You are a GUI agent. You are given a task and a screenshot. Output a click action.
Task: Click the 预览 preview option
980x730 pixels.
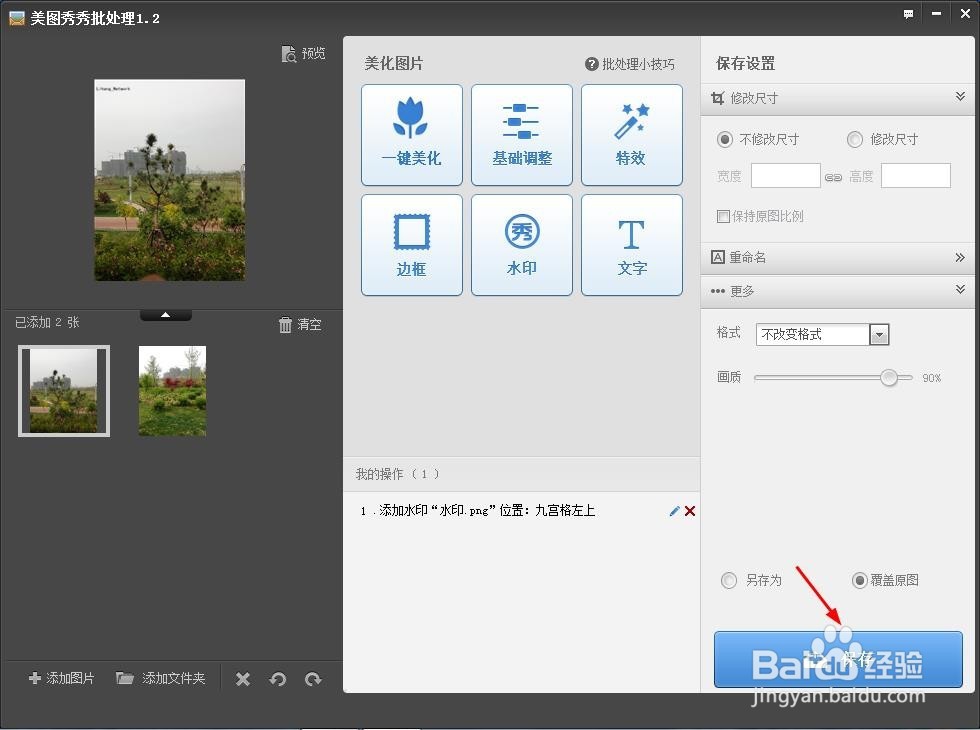(303, 53)
